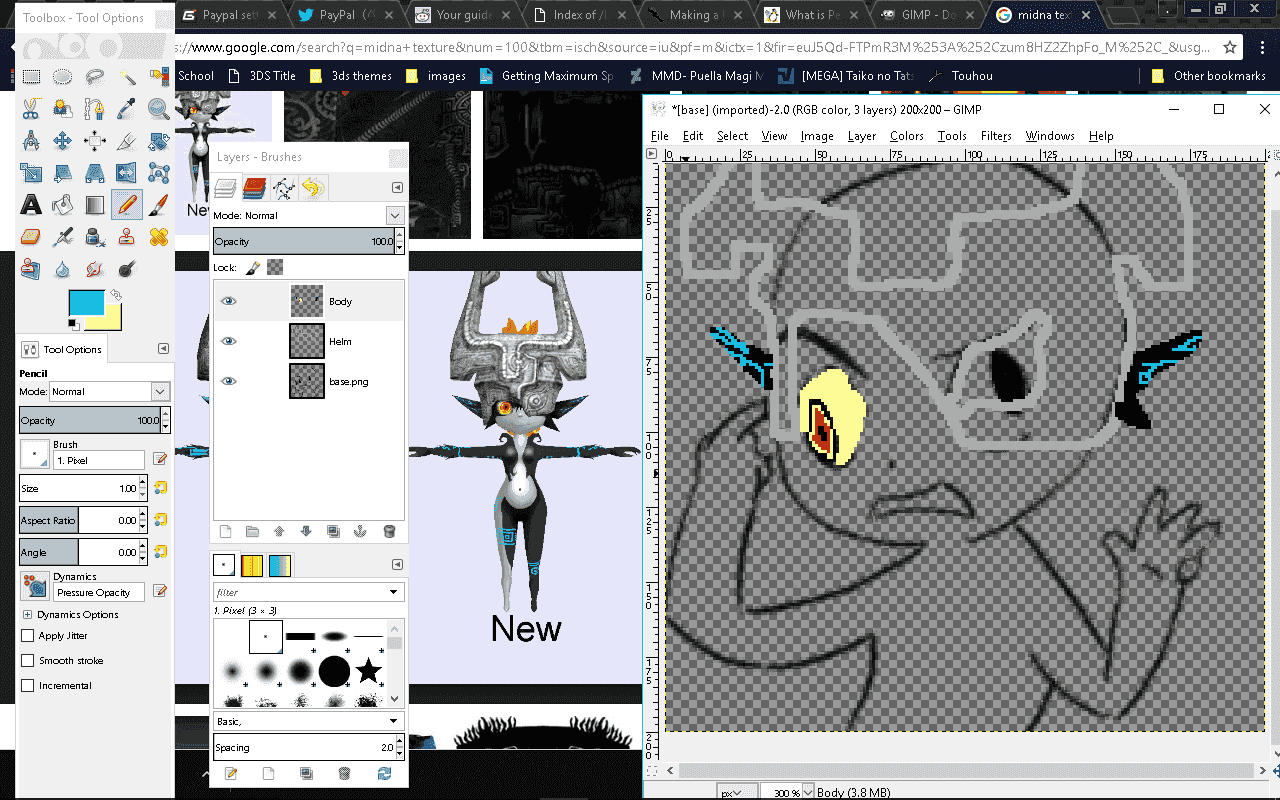Select the Blend gradient tool
1280x800 pixels.
point(95,205)
